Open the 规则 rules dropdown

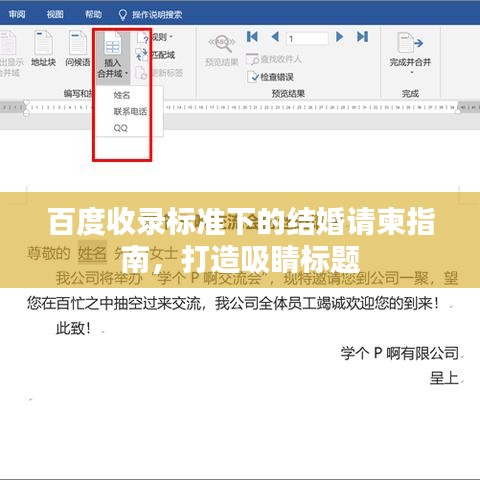coord(155,37)
